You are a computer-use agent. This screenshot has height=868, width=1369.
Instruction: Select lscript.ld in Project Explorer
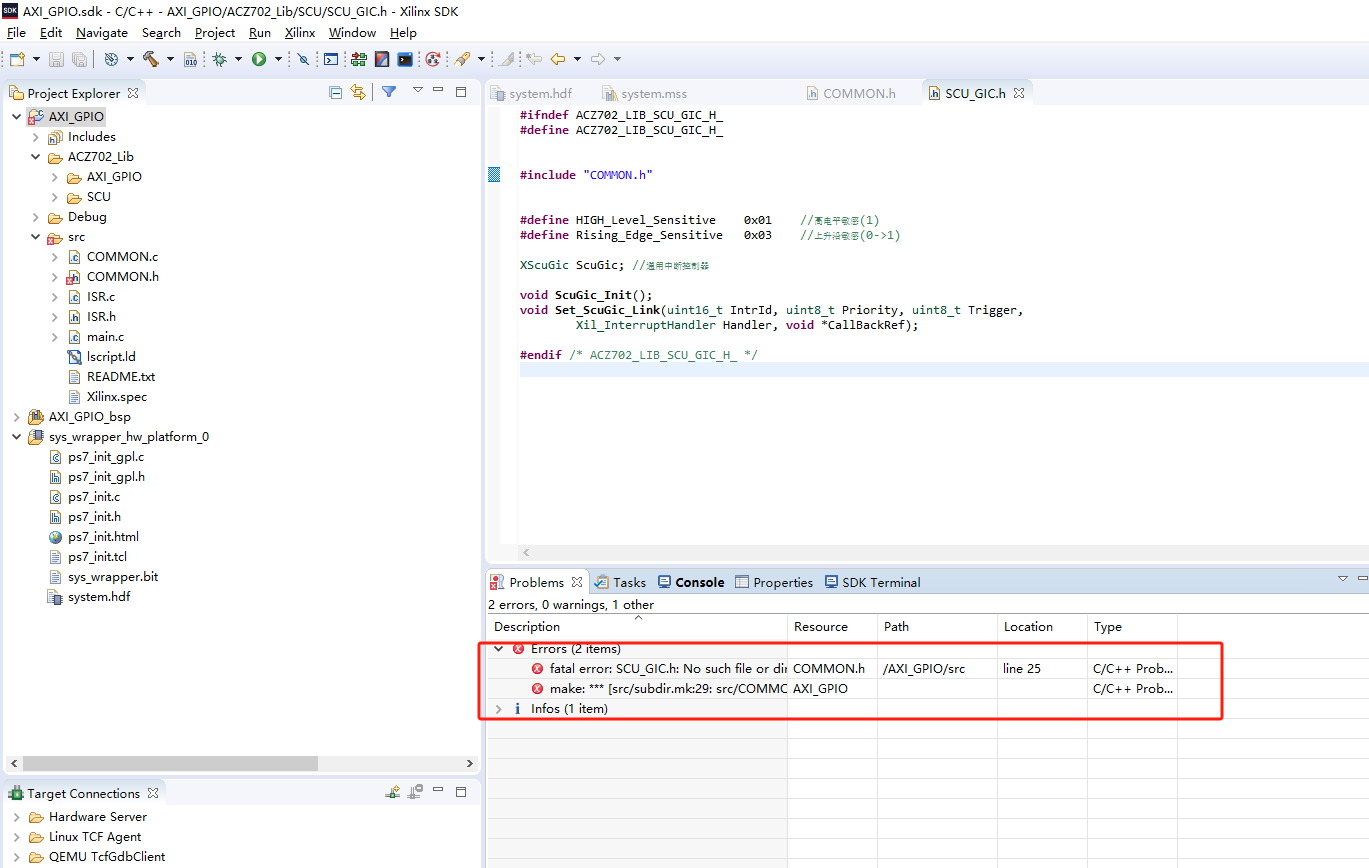point(110,357)
